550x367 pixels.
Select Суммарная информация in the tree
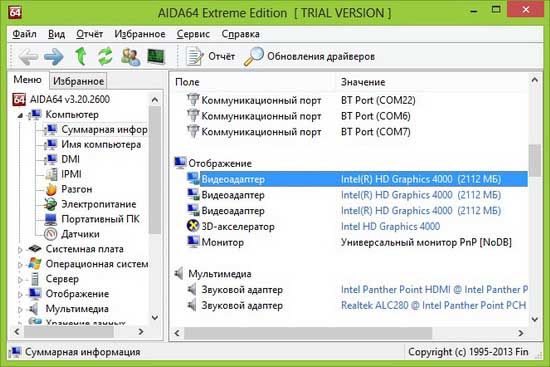tap(104, 129)
